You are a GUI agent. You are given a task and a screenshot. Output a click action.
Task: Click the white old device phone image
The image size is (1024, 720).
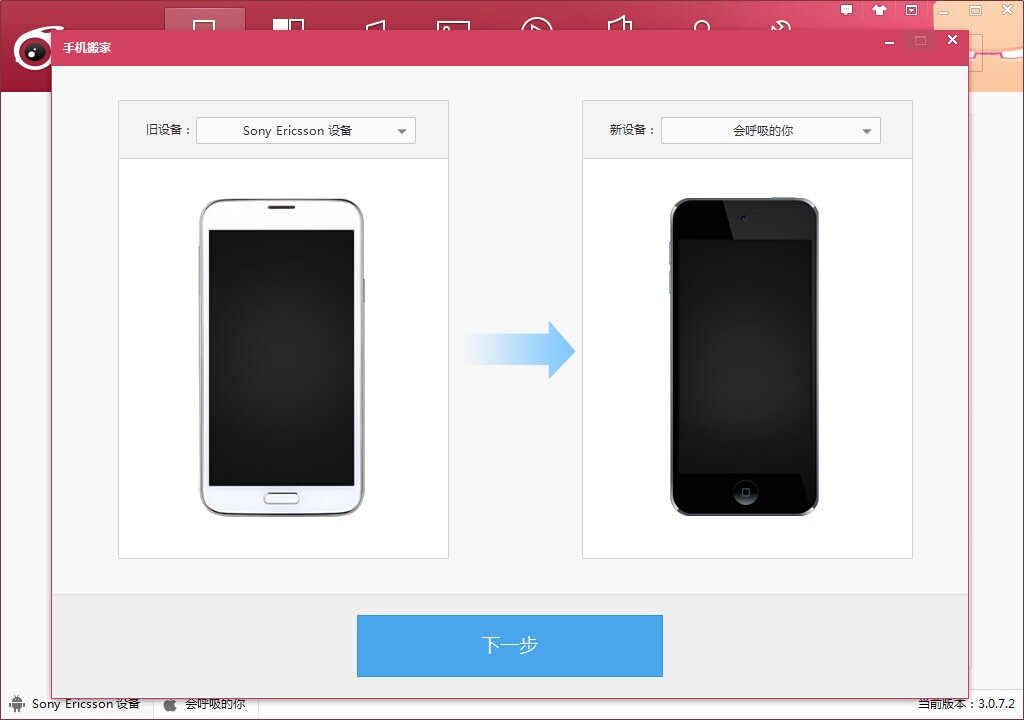tap(282, 357)
